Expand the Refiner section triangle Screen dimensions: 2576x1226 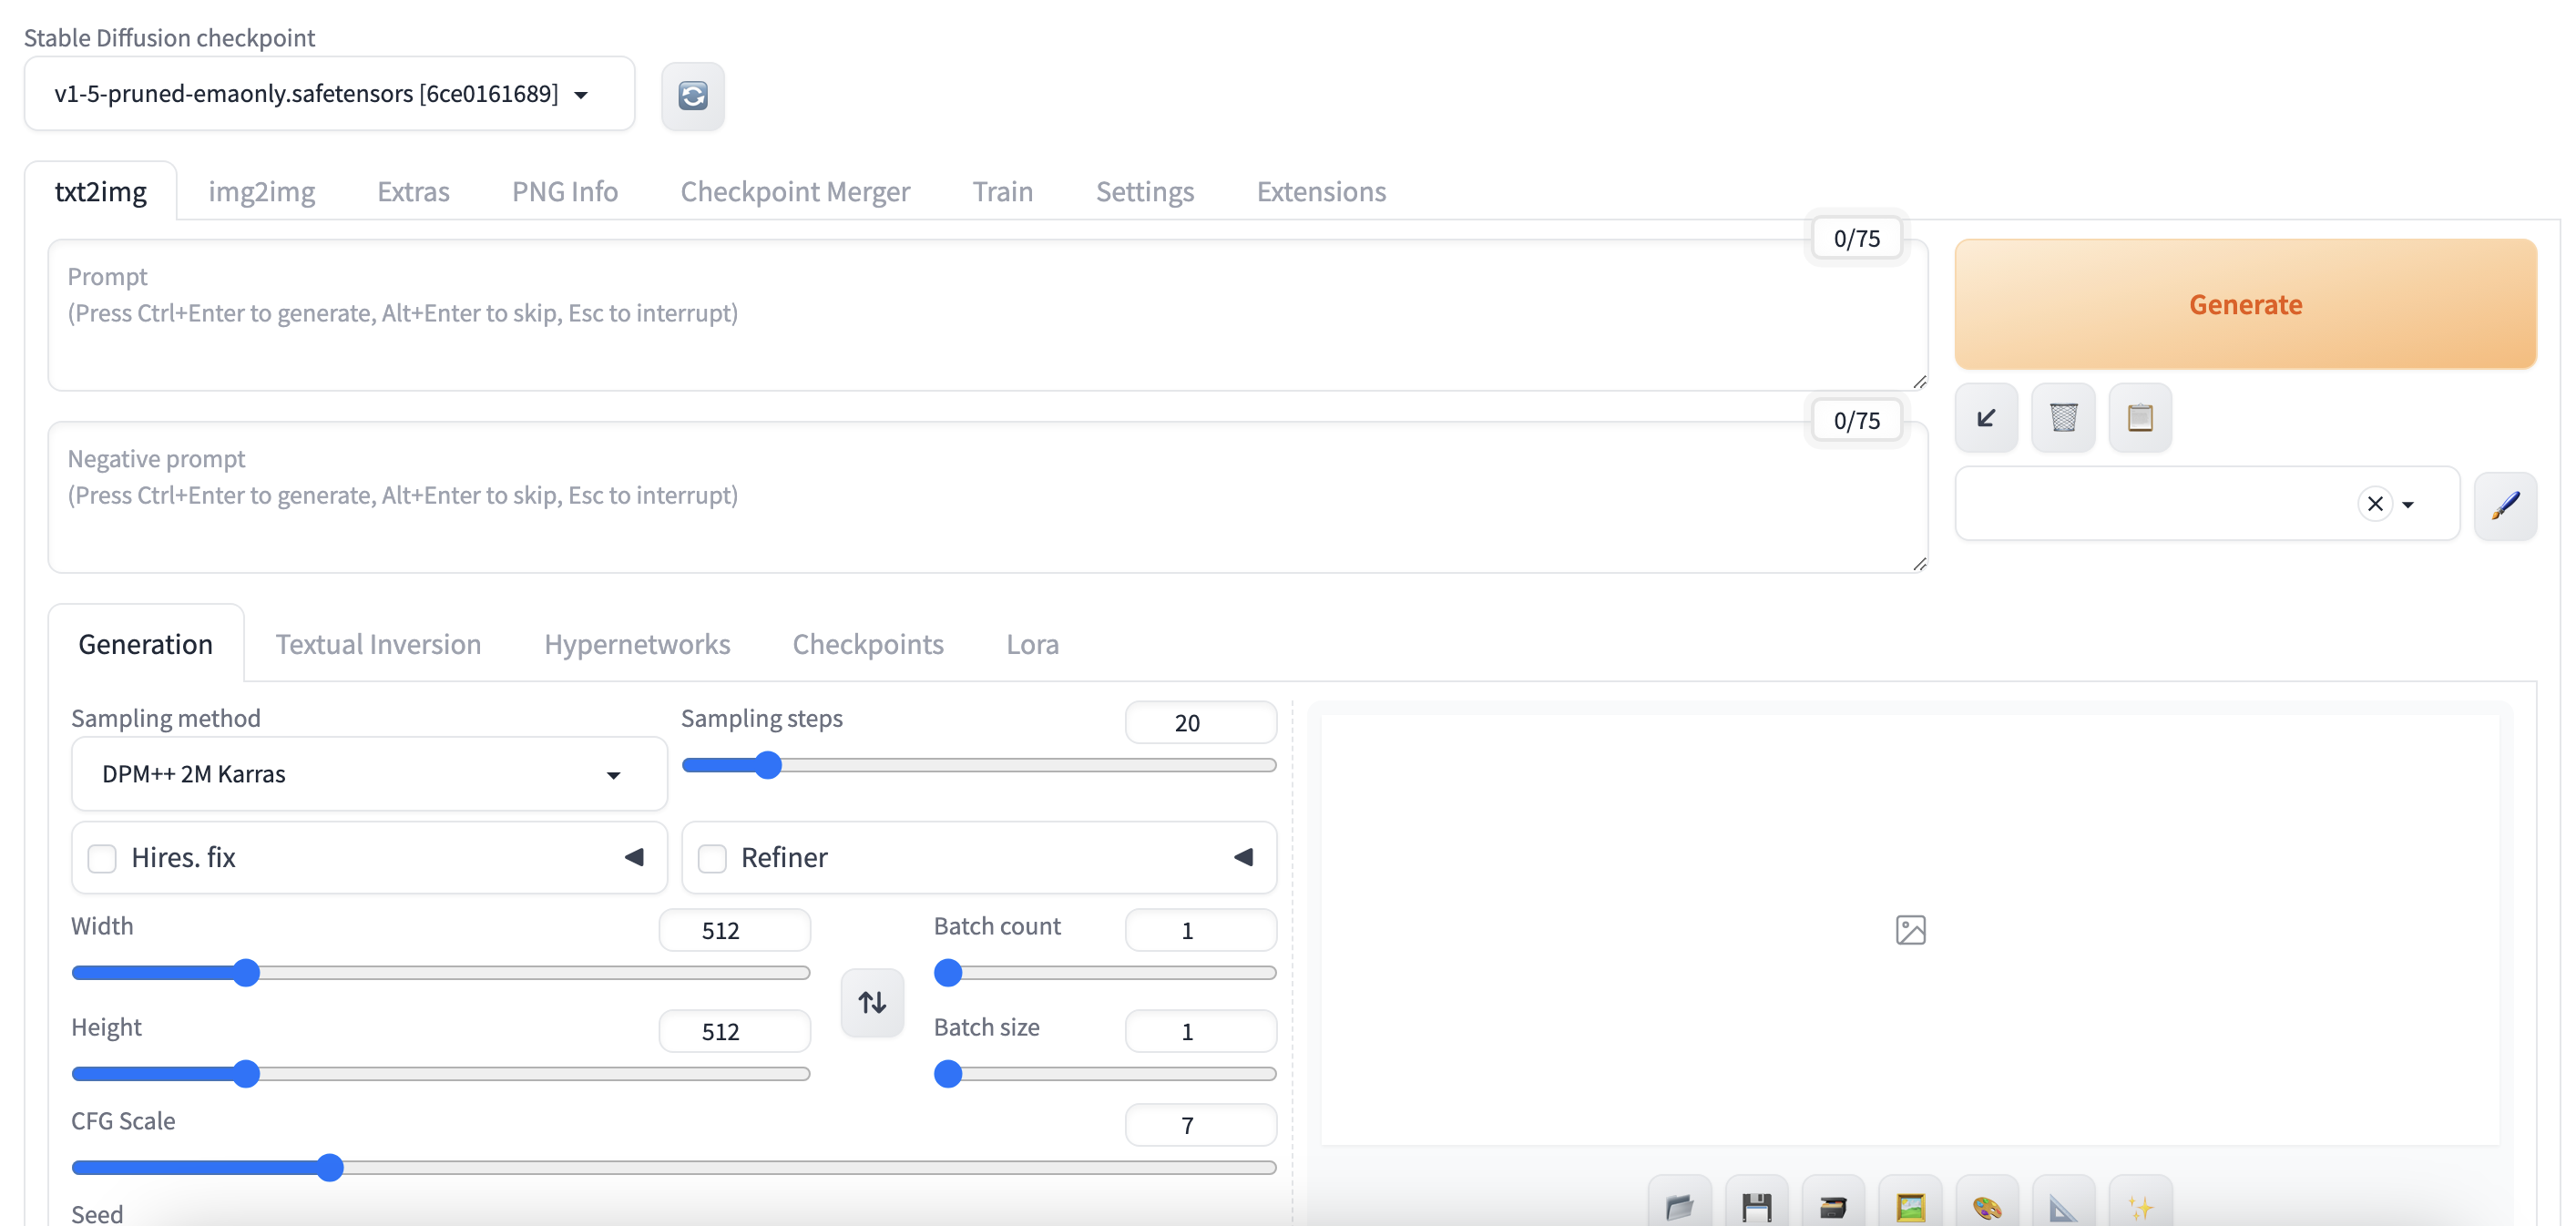click(1243, 857)
